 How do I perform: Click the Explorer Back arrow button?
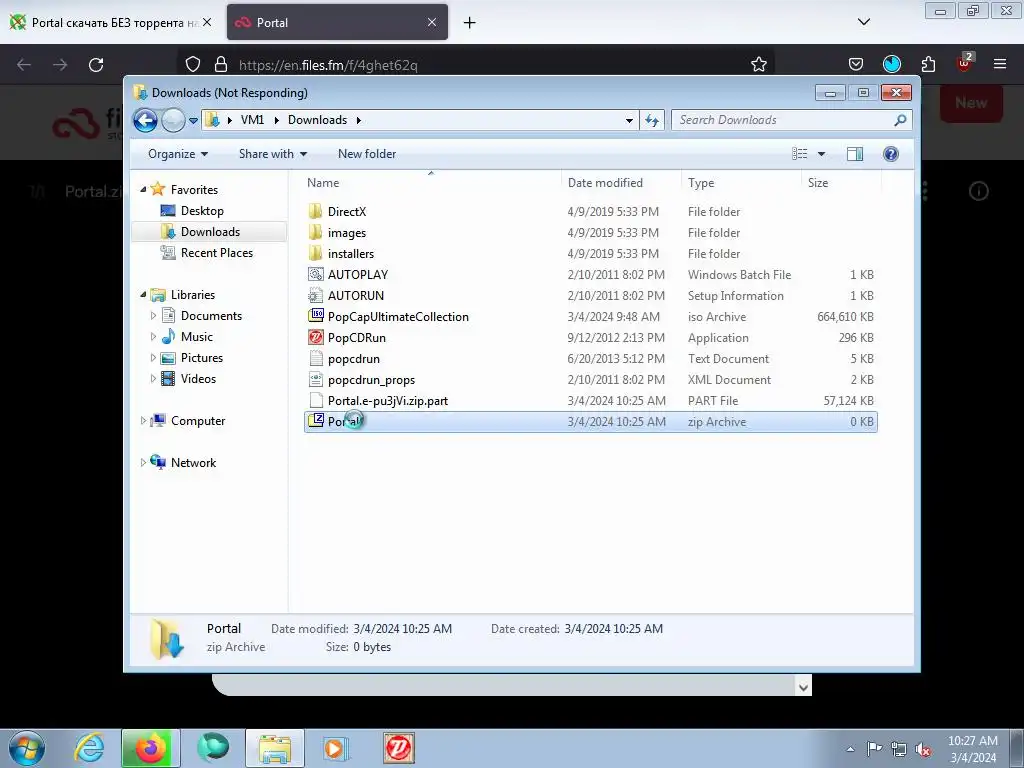145,120
